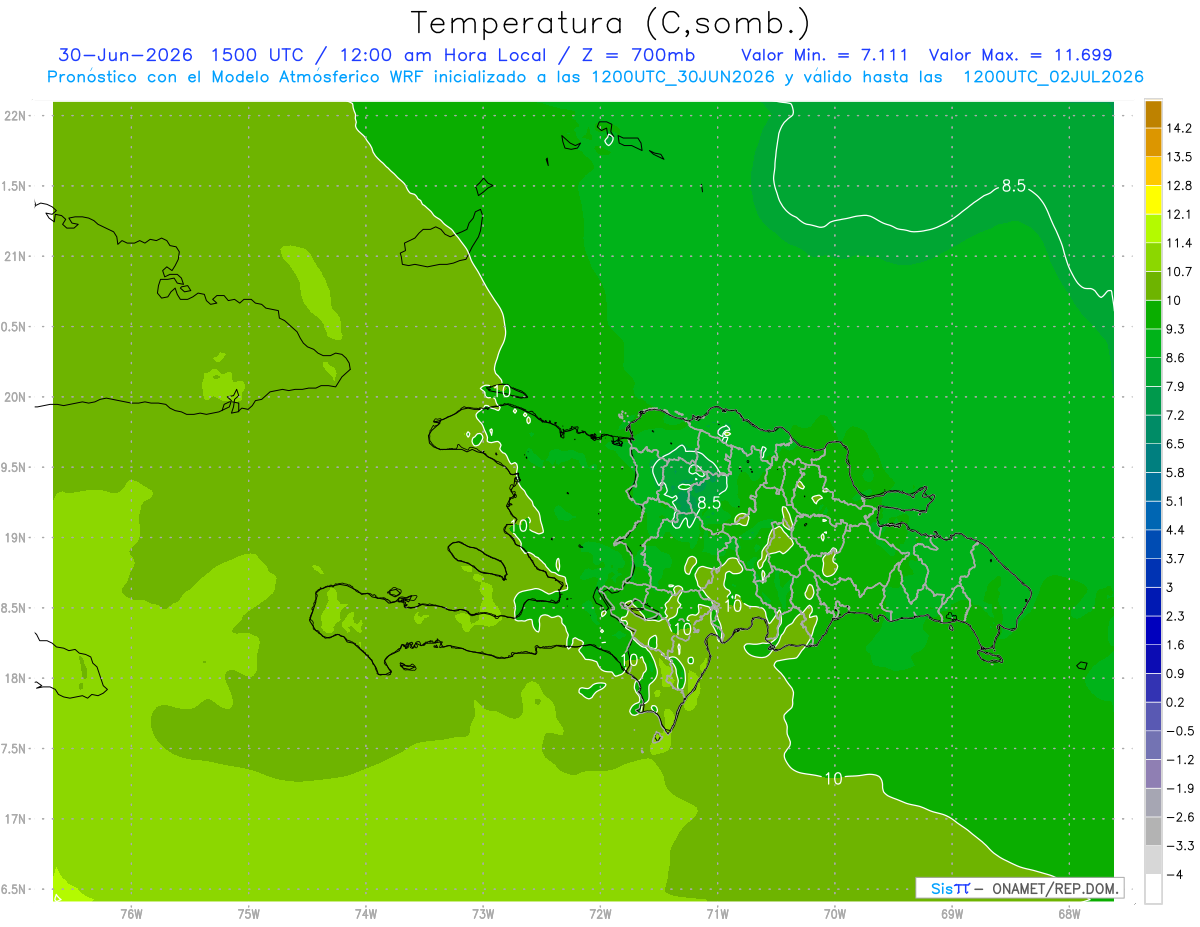The width and height of the screenshot is (1200, 927).
Task: Click the legend value "12.1"
Action: (x=1179, y=215)
